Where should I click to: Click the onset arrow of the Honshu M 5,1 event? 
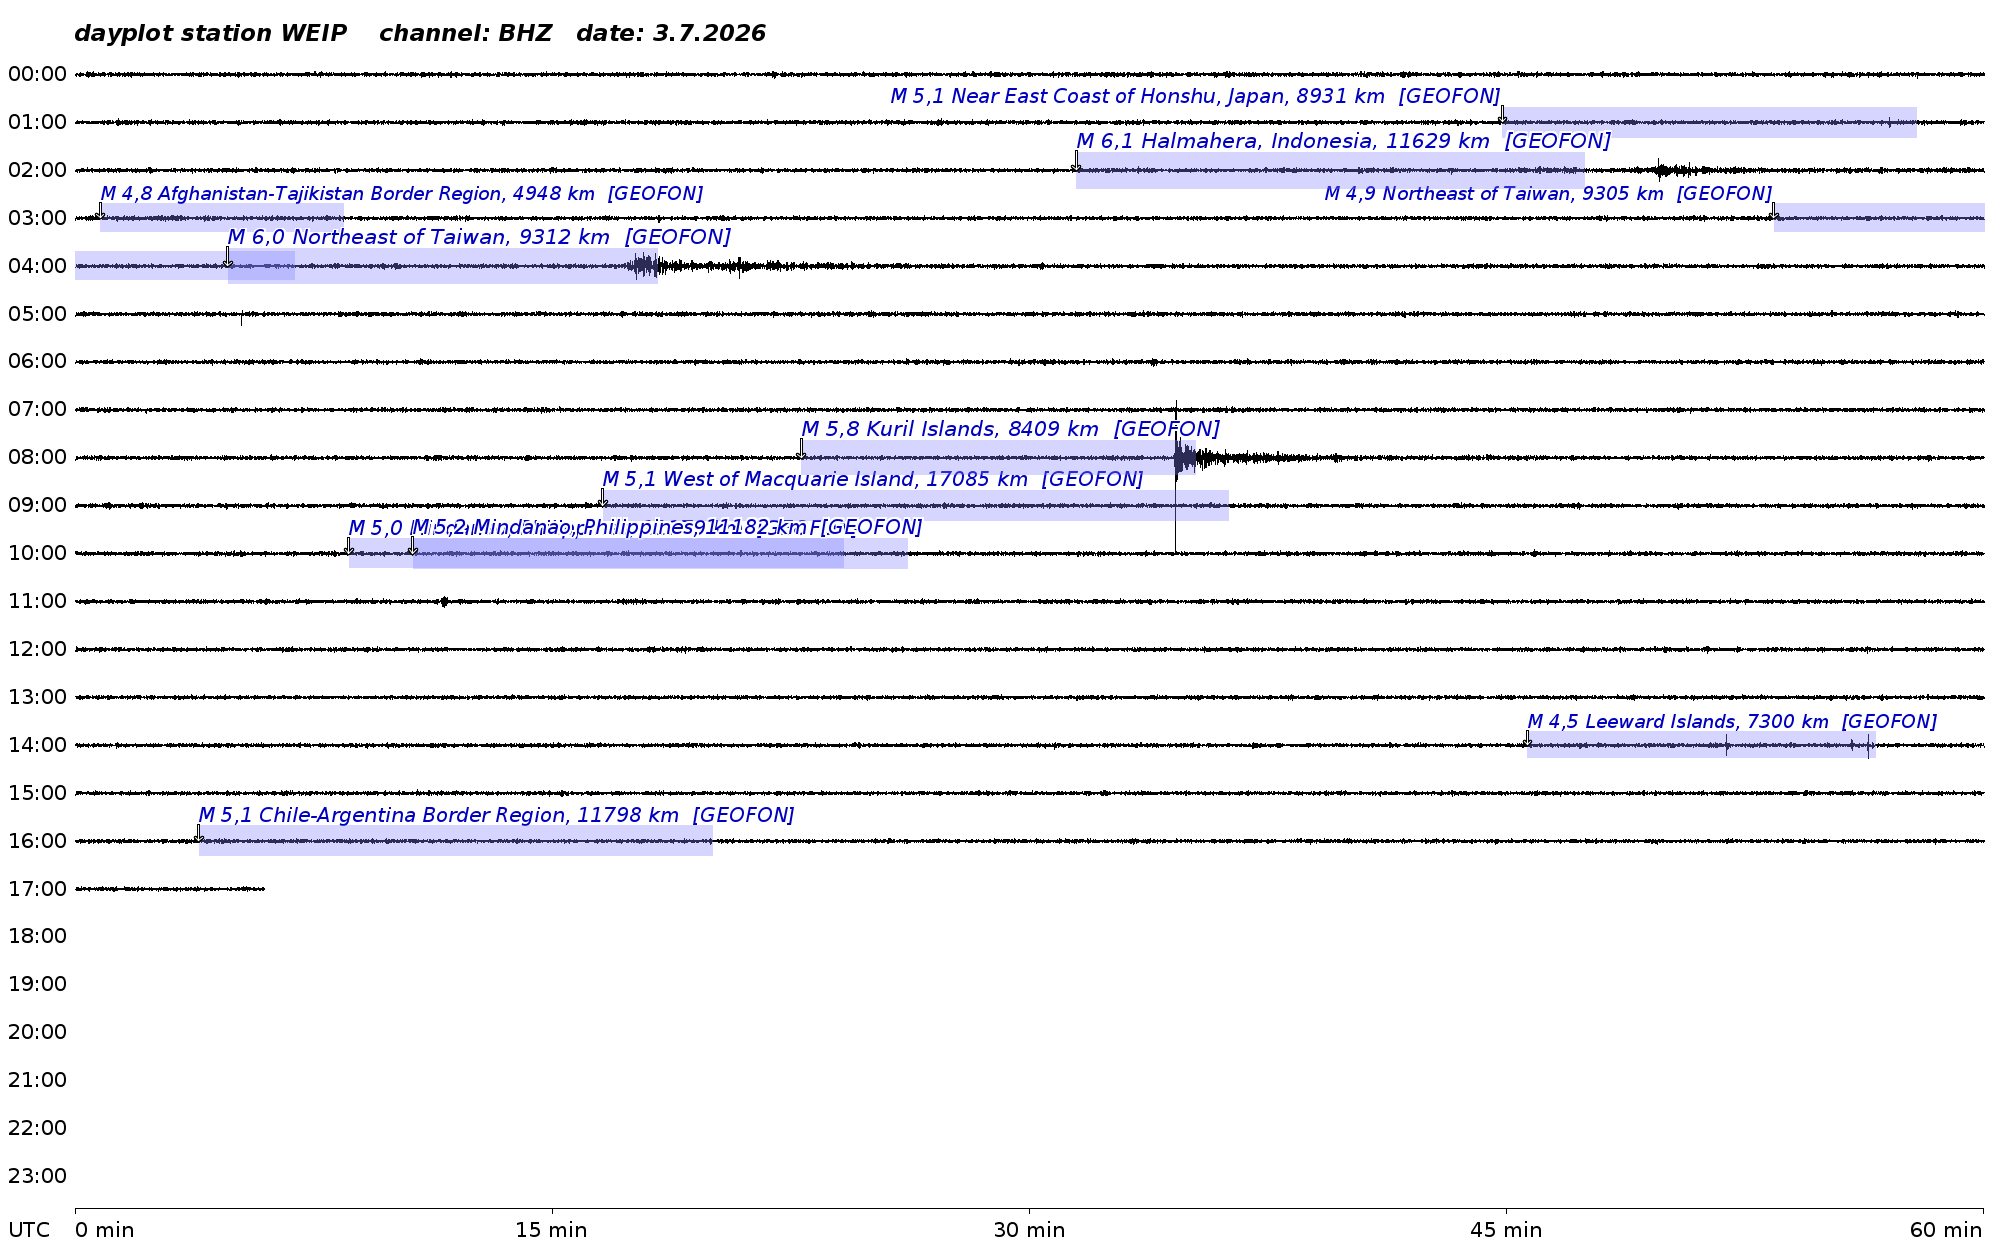click(x=1502, y=115)
